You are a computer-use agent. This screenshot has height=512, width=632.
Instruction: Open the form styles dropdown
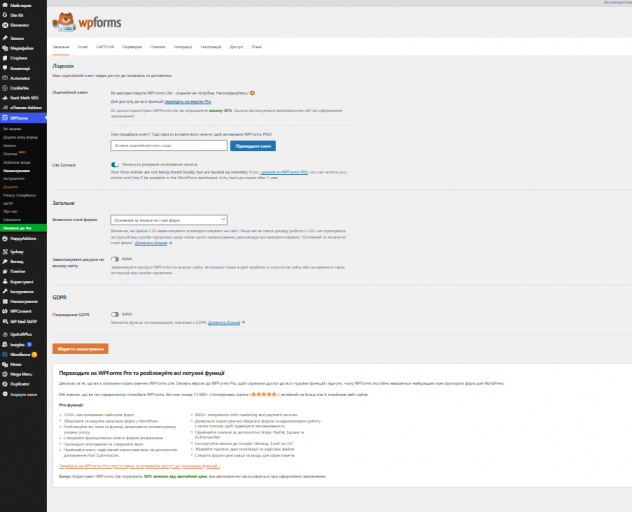point(169,220)
